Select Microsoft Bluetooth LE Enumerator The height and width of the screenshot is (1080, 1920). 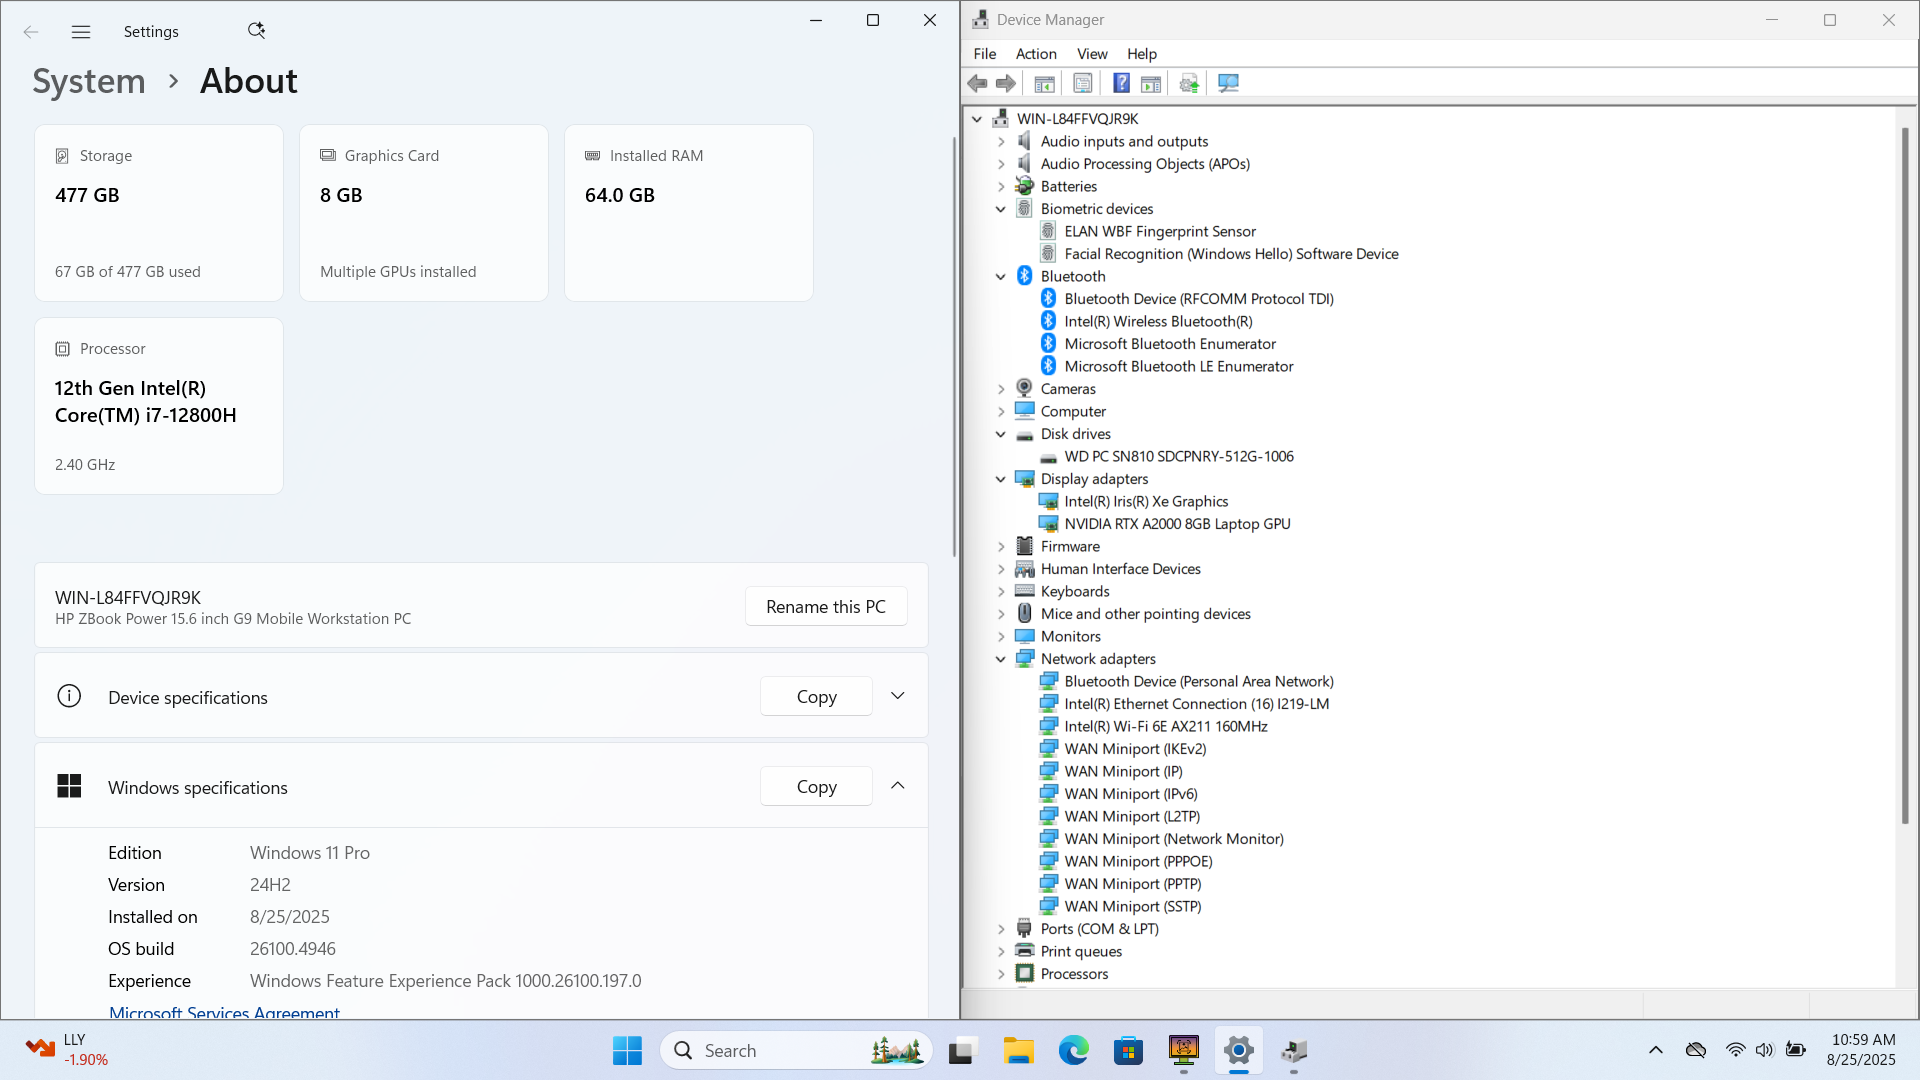(x=1179, y=366)
